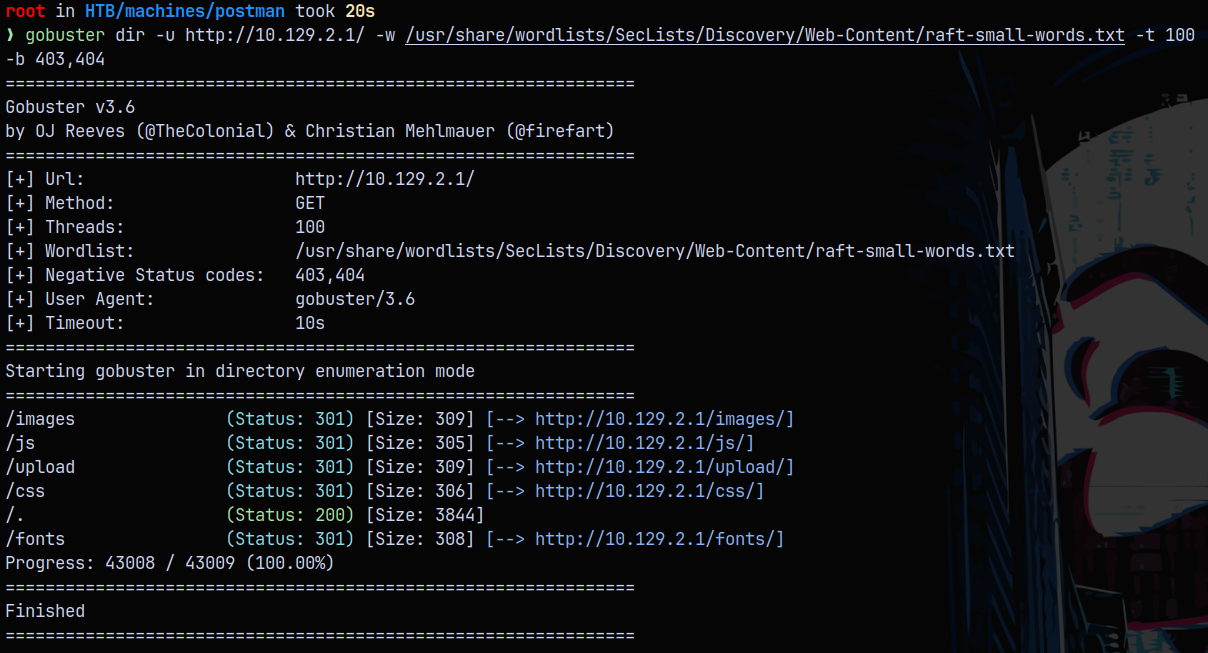This screenshot has height=653, width=1208.
Task: Click the /css result path
Action: click(x=25, y=491)
